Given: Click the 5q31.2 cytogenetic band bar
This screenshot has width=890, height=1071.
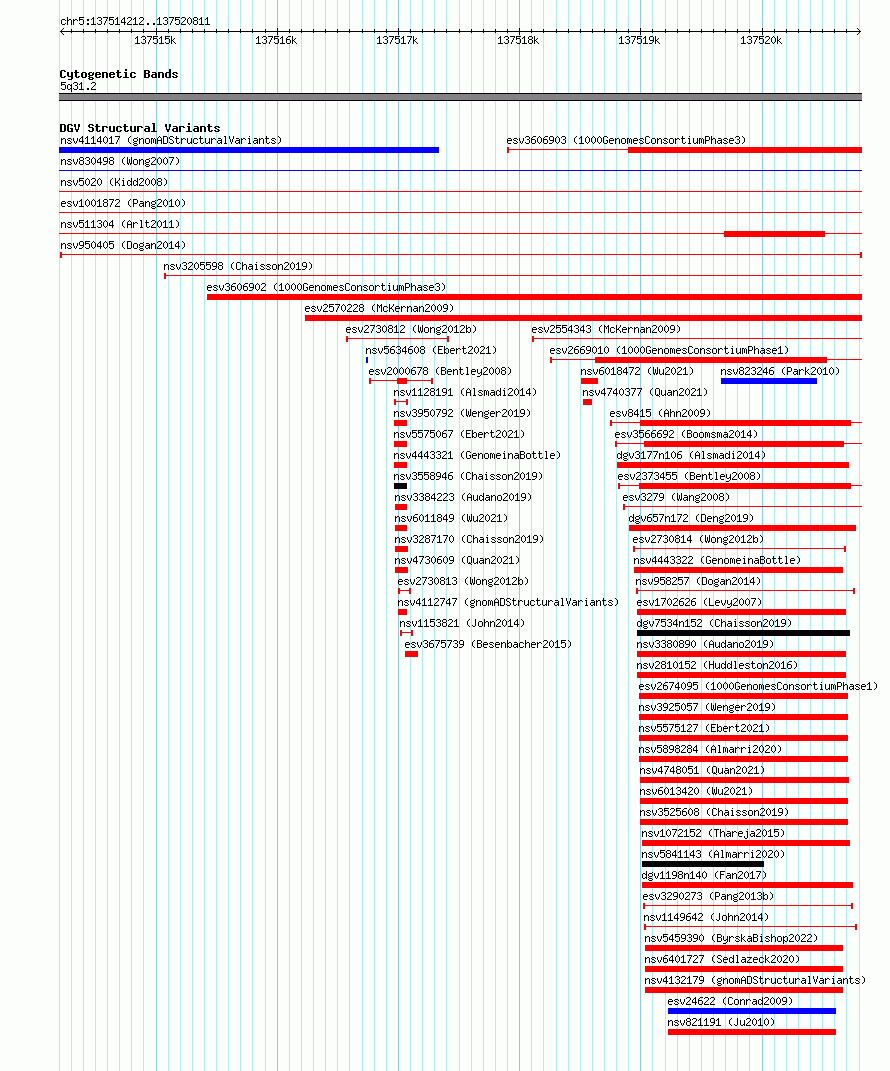Looking at the screenshot, I should point(460,97).
